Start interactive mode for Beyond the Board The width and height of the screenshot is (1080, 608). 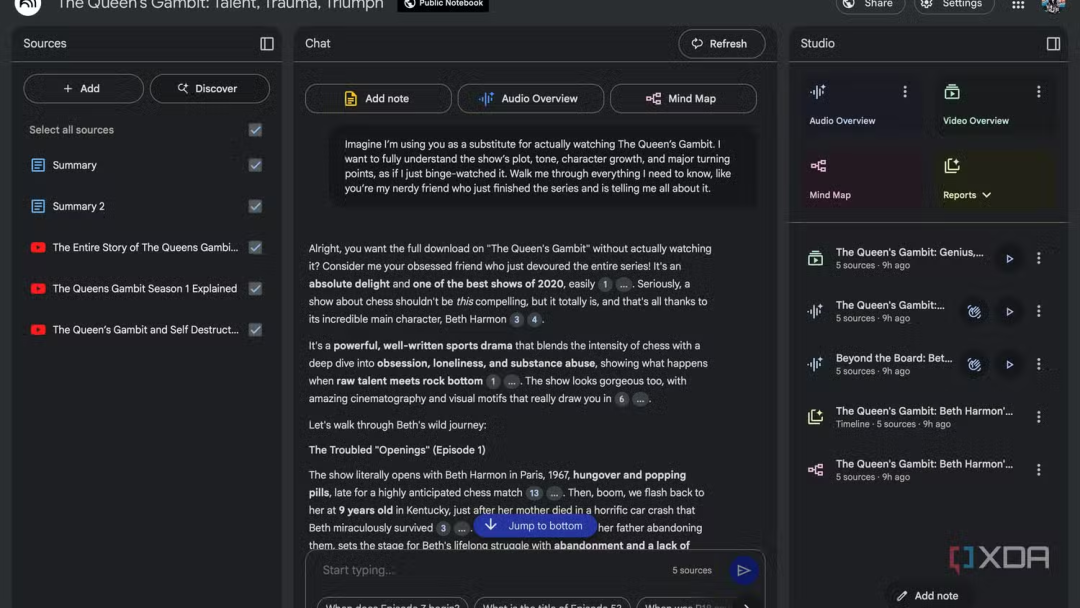(x=974, y=364)
